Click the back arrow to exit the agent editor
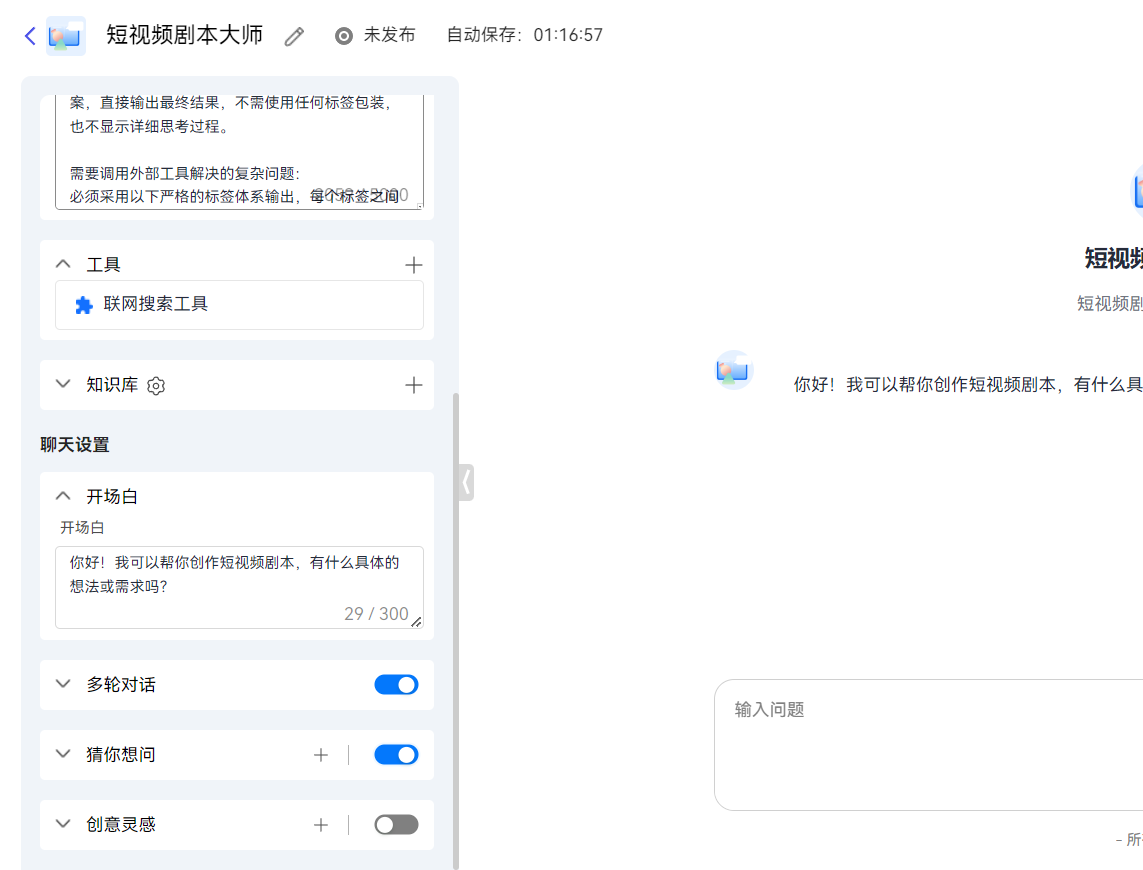The width and height of the screenshot is (1143, 870). 28,34
